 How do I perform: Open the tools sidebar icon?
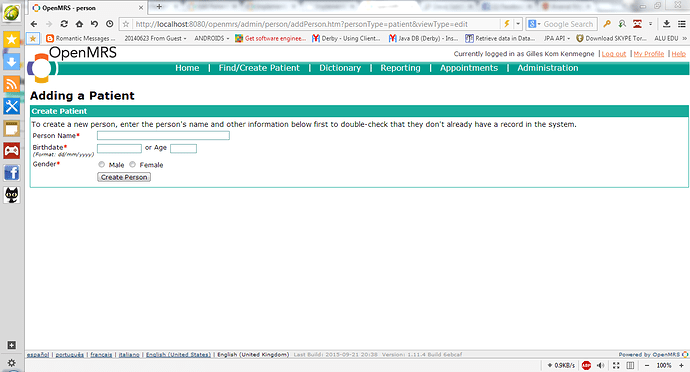(11, 106)
